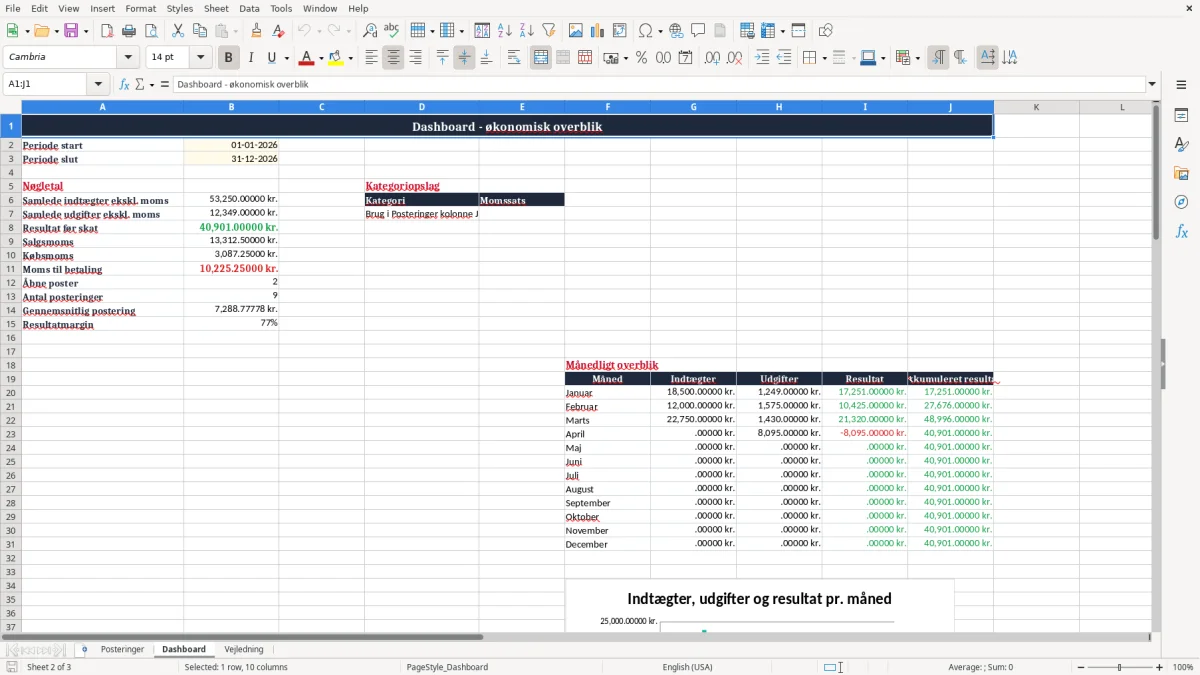Sort ascending A to Z

coord(505,31)
